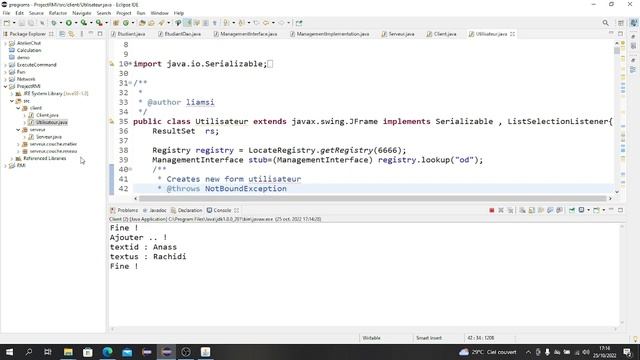Click Remove Launch gray X in console
This screenshot has width=640, height=360.
pos(501,210)
